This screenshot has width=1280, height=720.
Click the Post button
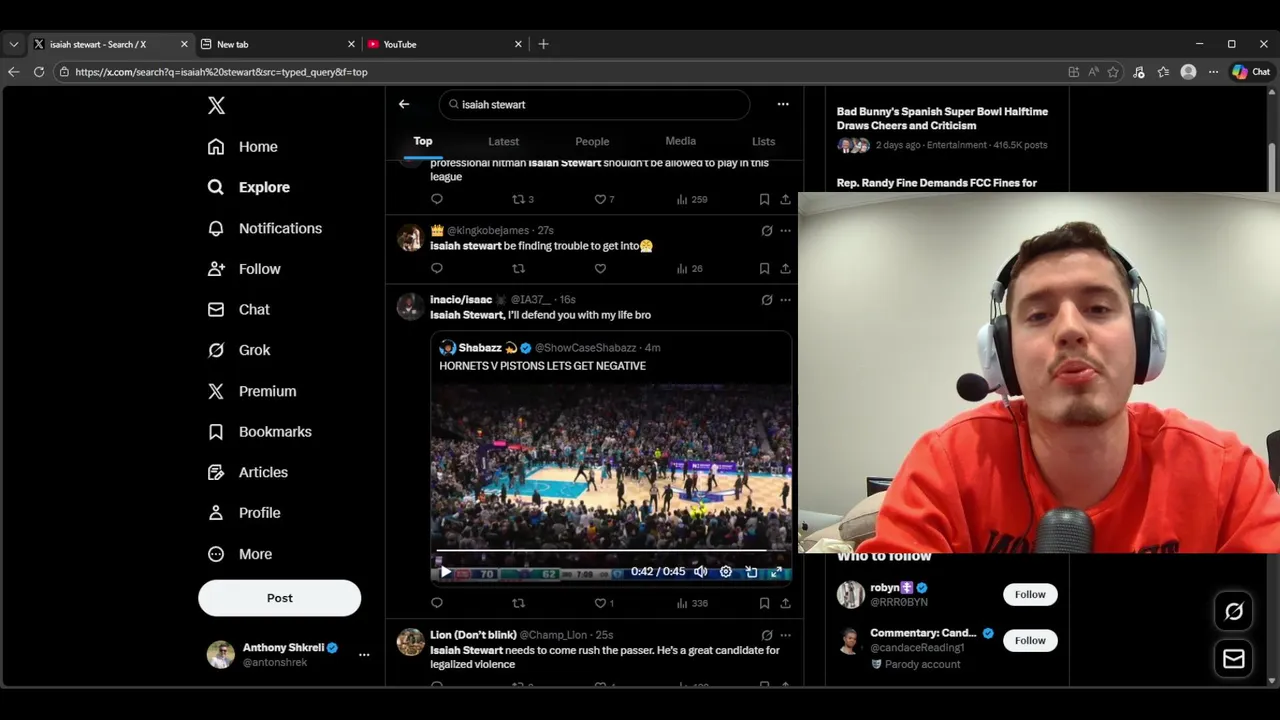[279, 598]
